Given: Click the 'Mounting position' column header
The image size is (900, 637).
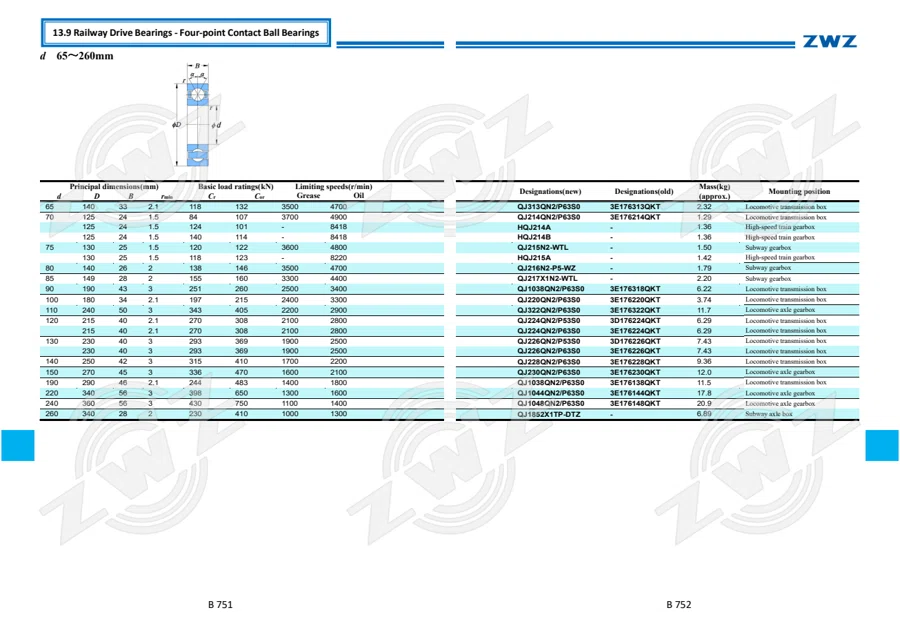Looking at the screenshot, I should coord(799,192).
